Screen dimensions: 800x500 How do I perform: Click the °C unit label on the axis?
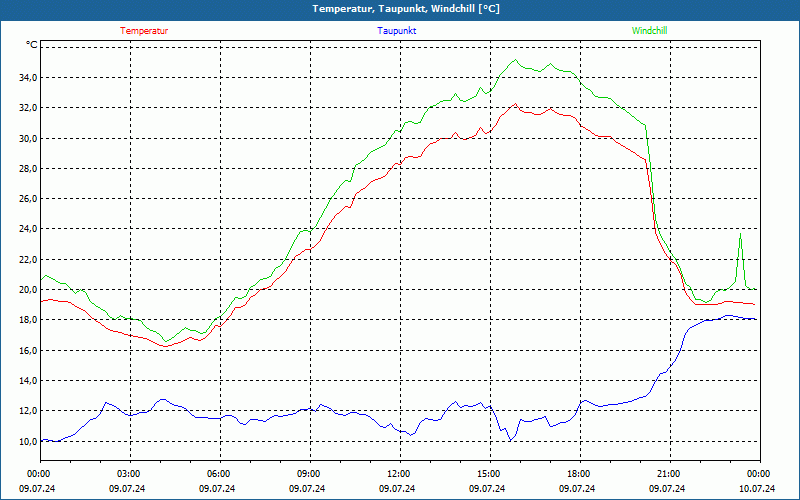[x=32, y=45]
